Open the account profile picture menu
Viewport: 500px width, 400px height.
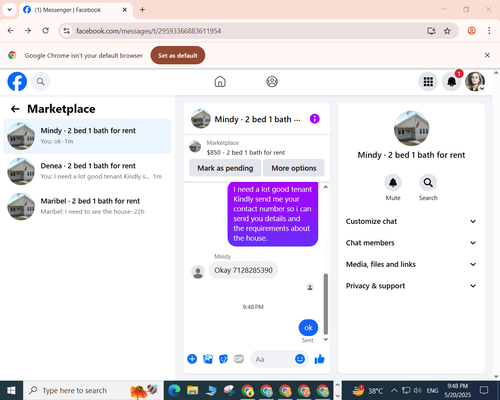475,81
